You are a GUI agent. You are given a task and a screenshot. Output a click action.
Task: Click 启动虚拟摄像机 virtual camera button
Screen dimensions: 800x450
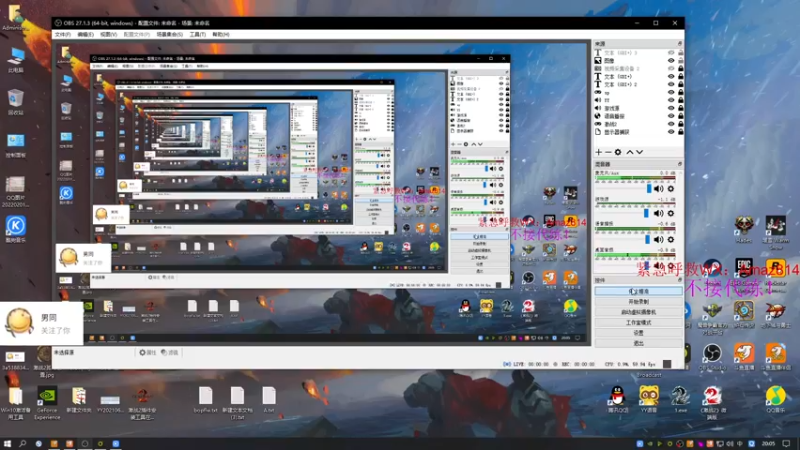[638, 312]
